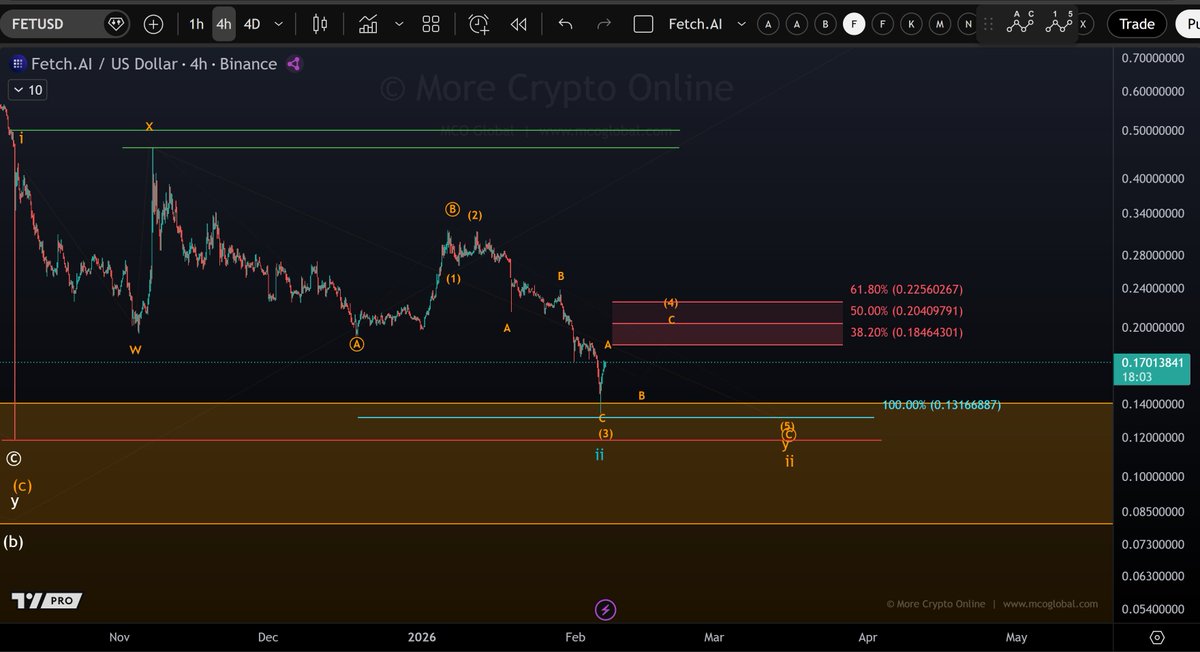Click the Trade button

point(1136,24)
